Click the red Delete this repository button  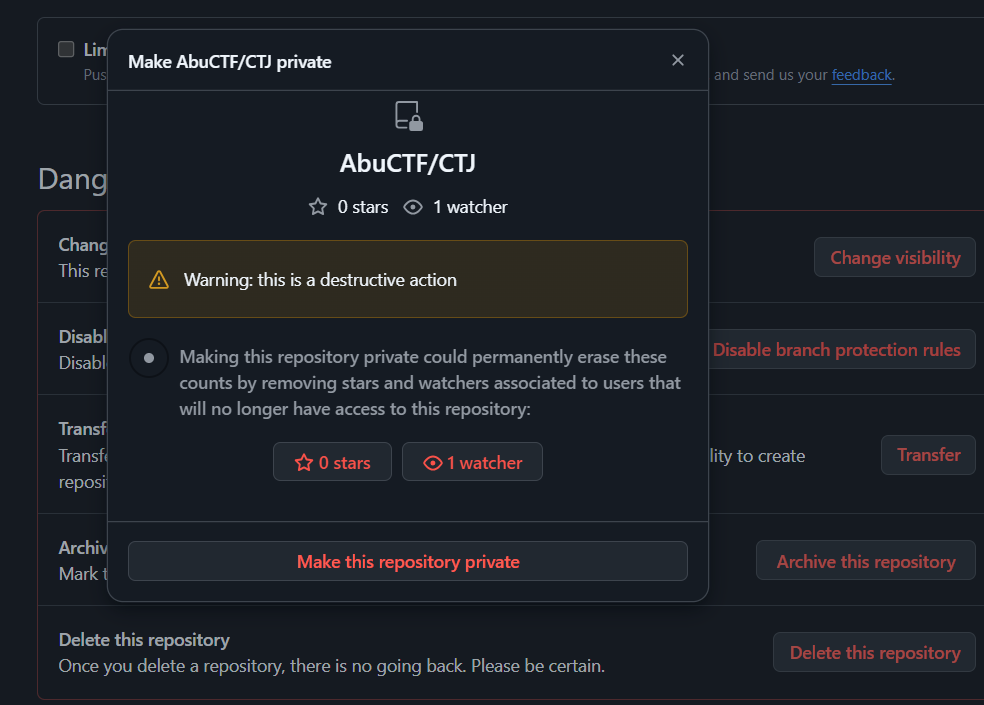[x=874, y=652]
